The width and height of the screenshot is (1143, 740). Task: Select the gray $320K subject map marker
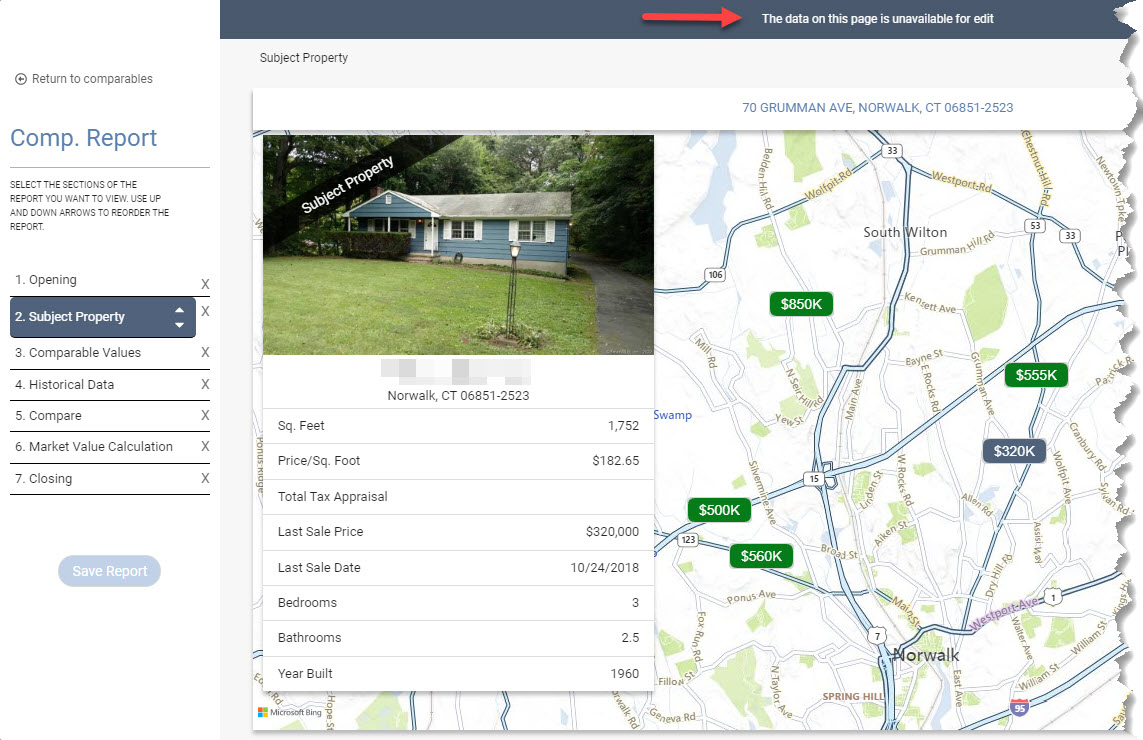coord(1014,451)
